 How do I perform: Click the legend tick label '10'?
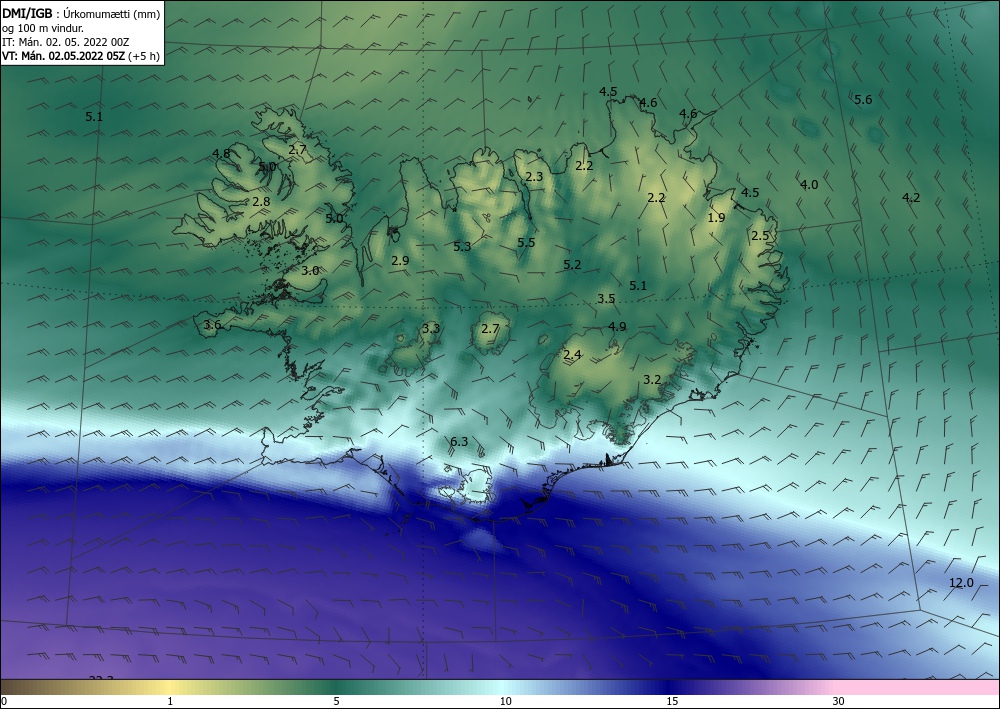pyautogui.click(x=505, y=701)
